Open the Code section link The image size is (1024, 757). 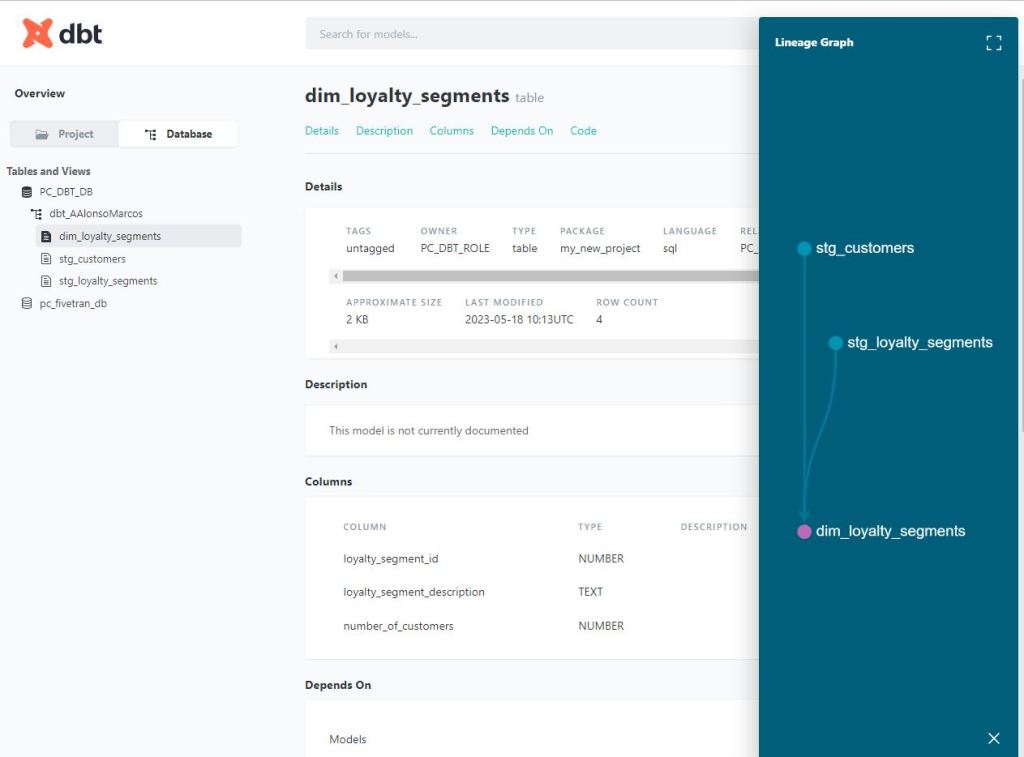(583, 131)
